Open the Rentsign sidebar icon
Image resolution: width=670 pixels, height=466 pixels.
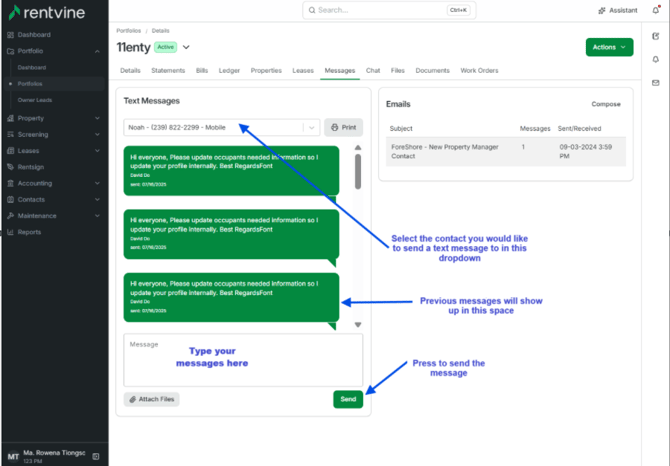[11, 167]
